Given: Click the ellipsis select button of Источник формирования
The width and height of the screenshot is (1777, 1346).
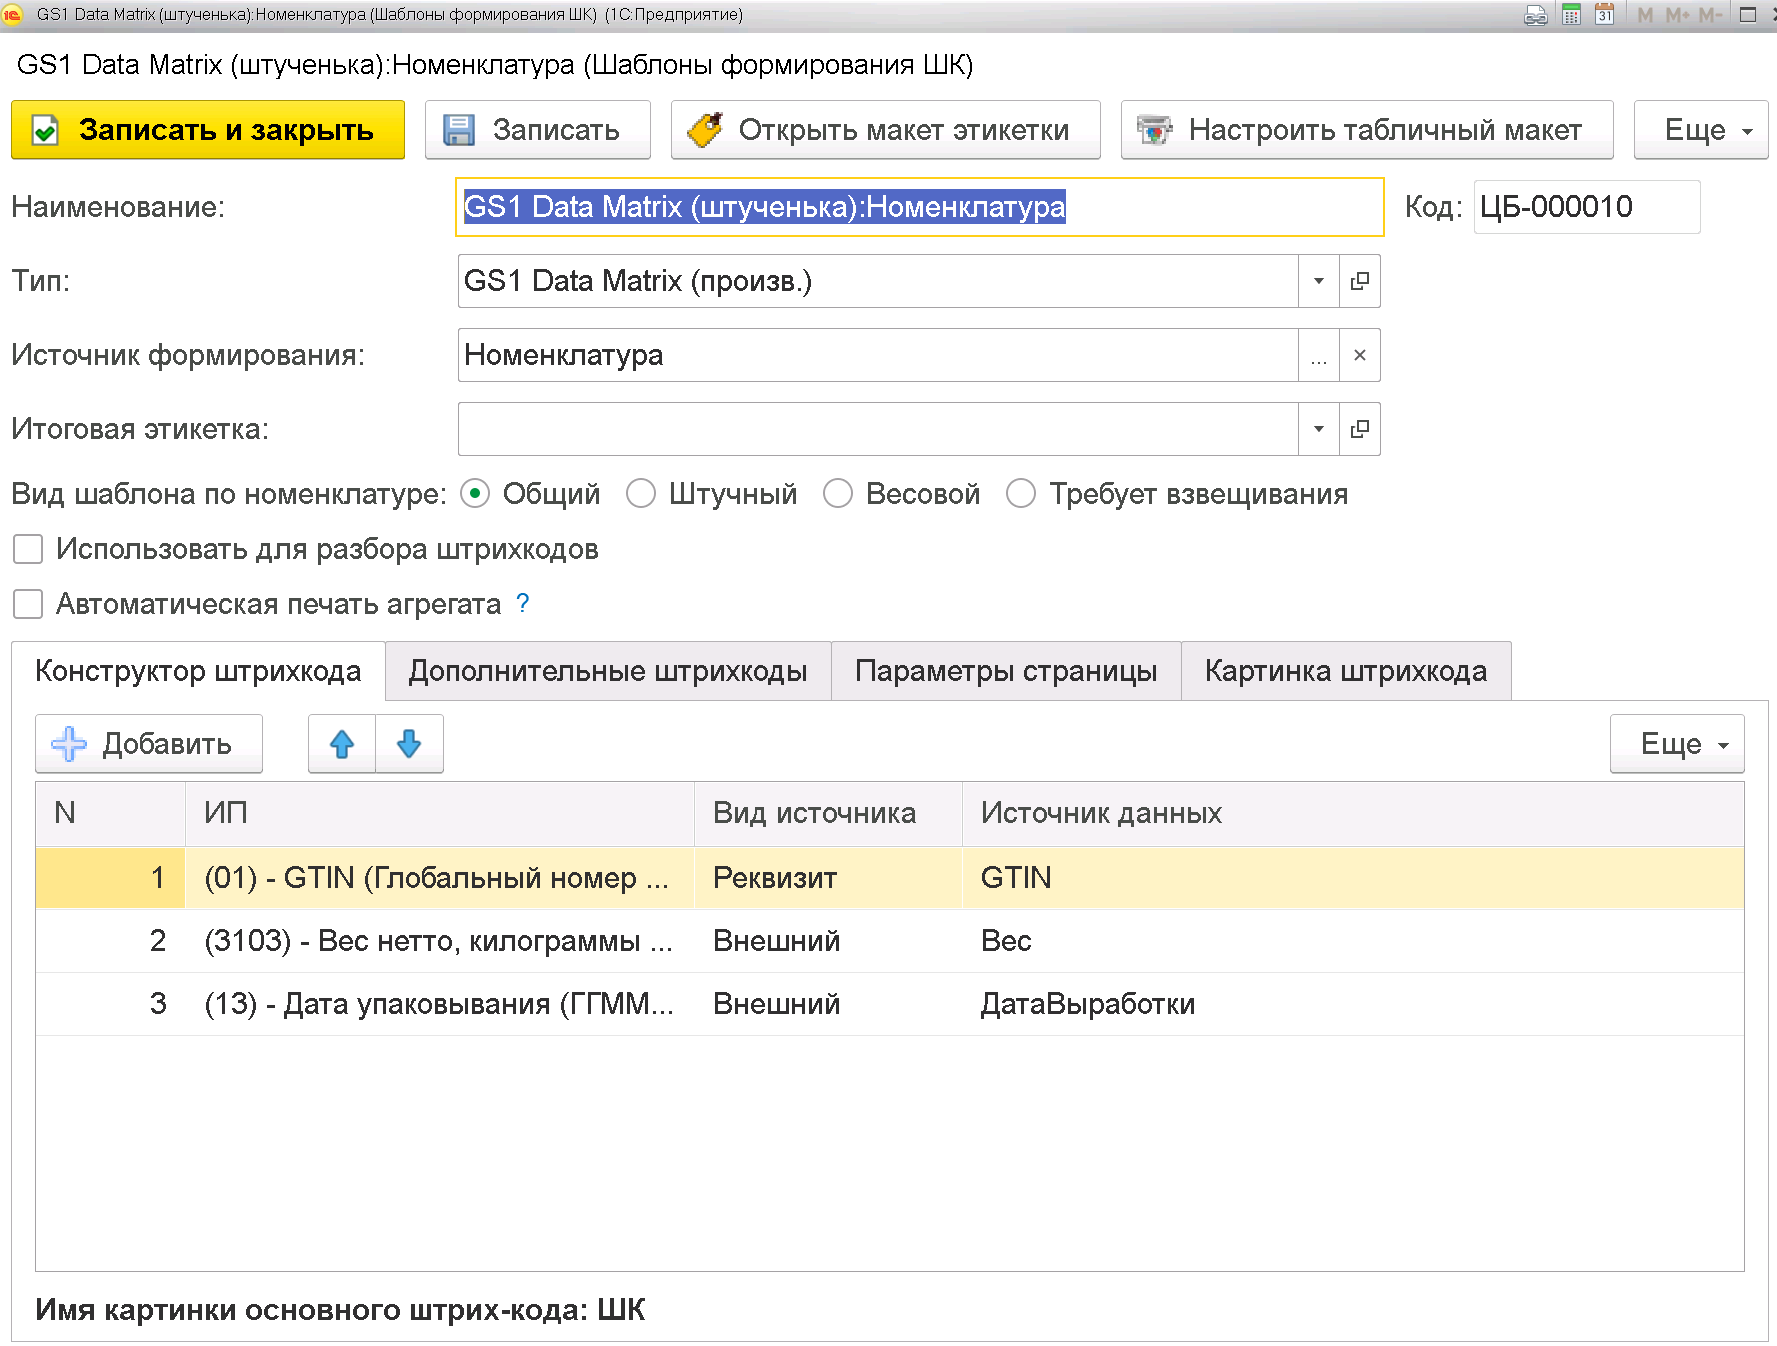Looking at the screenshot, I should tap(1319, 355).
